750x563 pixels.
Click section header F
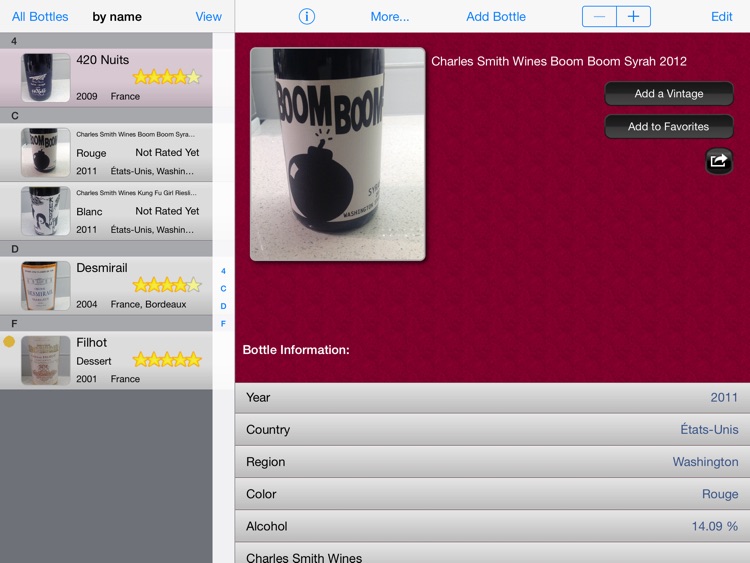pyautogui.click(x=106, y=323)
